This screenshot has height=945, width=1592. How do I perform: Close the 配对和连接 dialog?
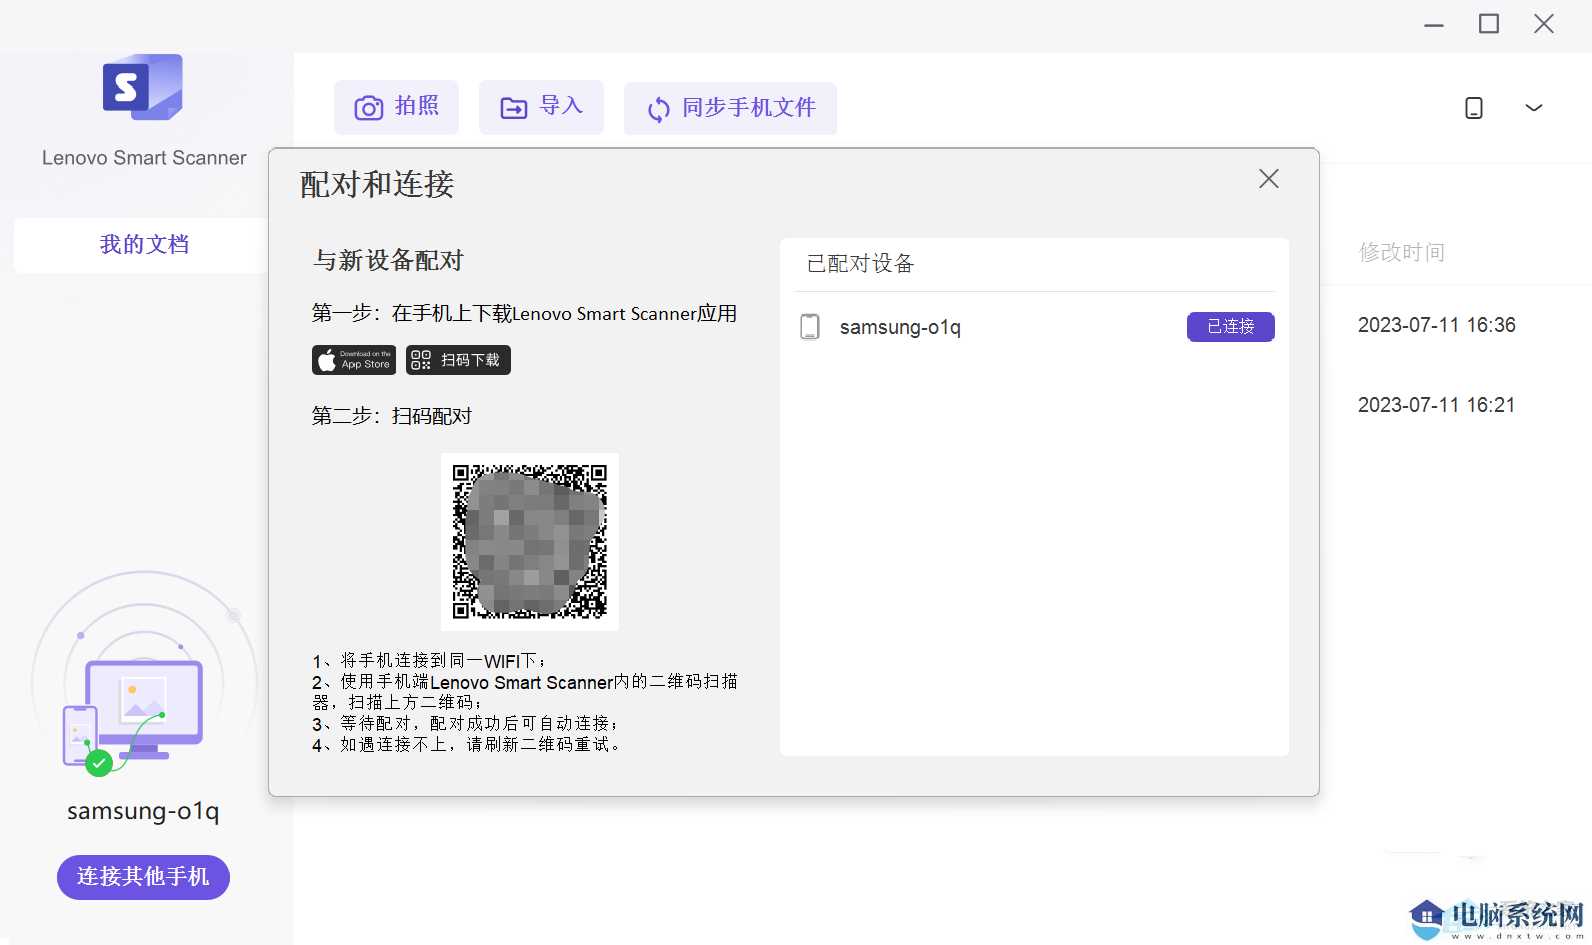pyautogui.click(x=1269, y=179)
